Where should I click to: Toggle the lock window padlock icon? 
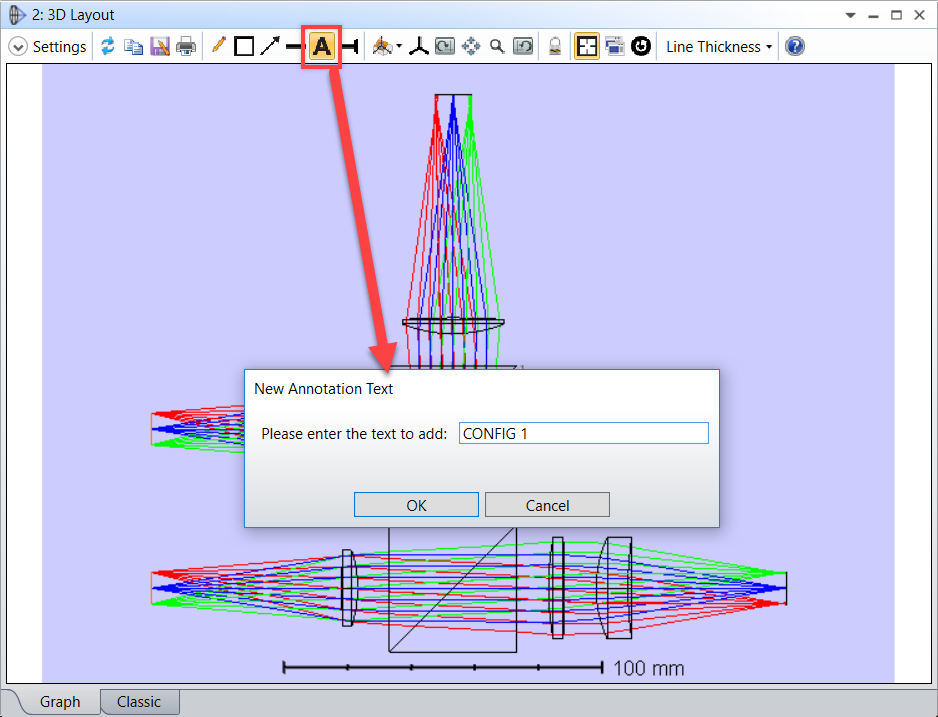point(555,47)
